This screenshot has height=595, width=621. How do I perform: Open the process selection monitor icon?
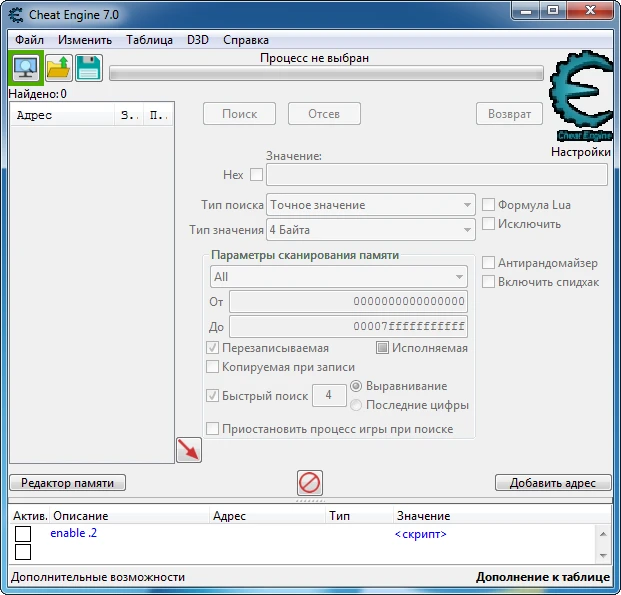pos(26,68)
